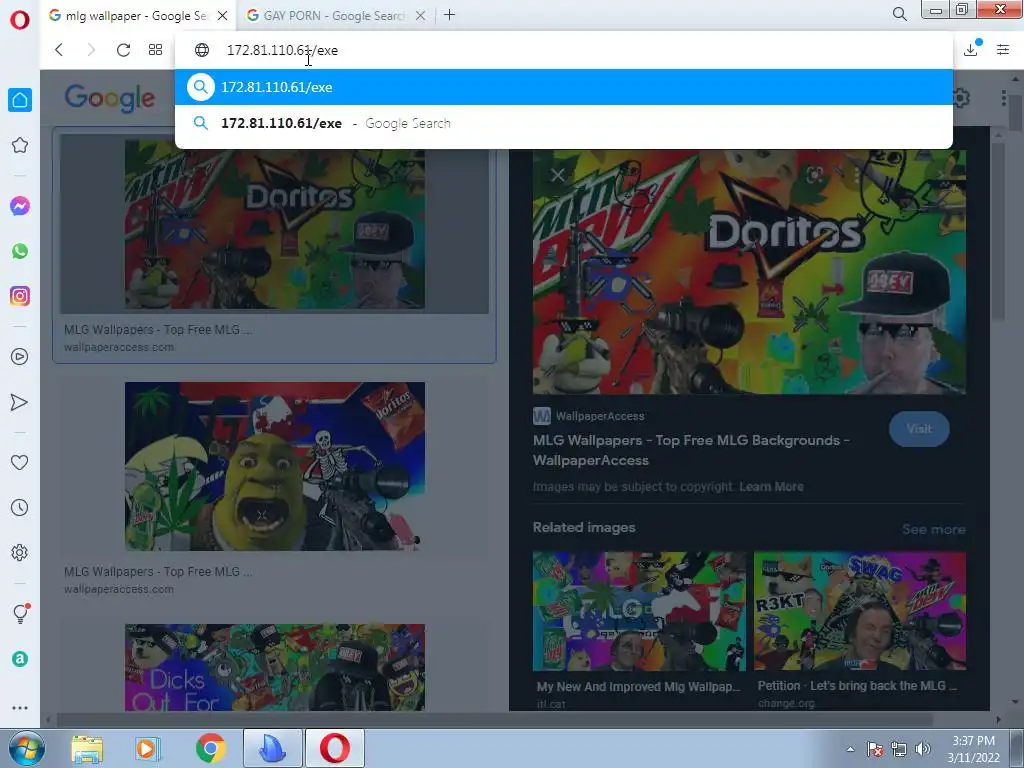Click the Visit button in preview

point(919,429)
